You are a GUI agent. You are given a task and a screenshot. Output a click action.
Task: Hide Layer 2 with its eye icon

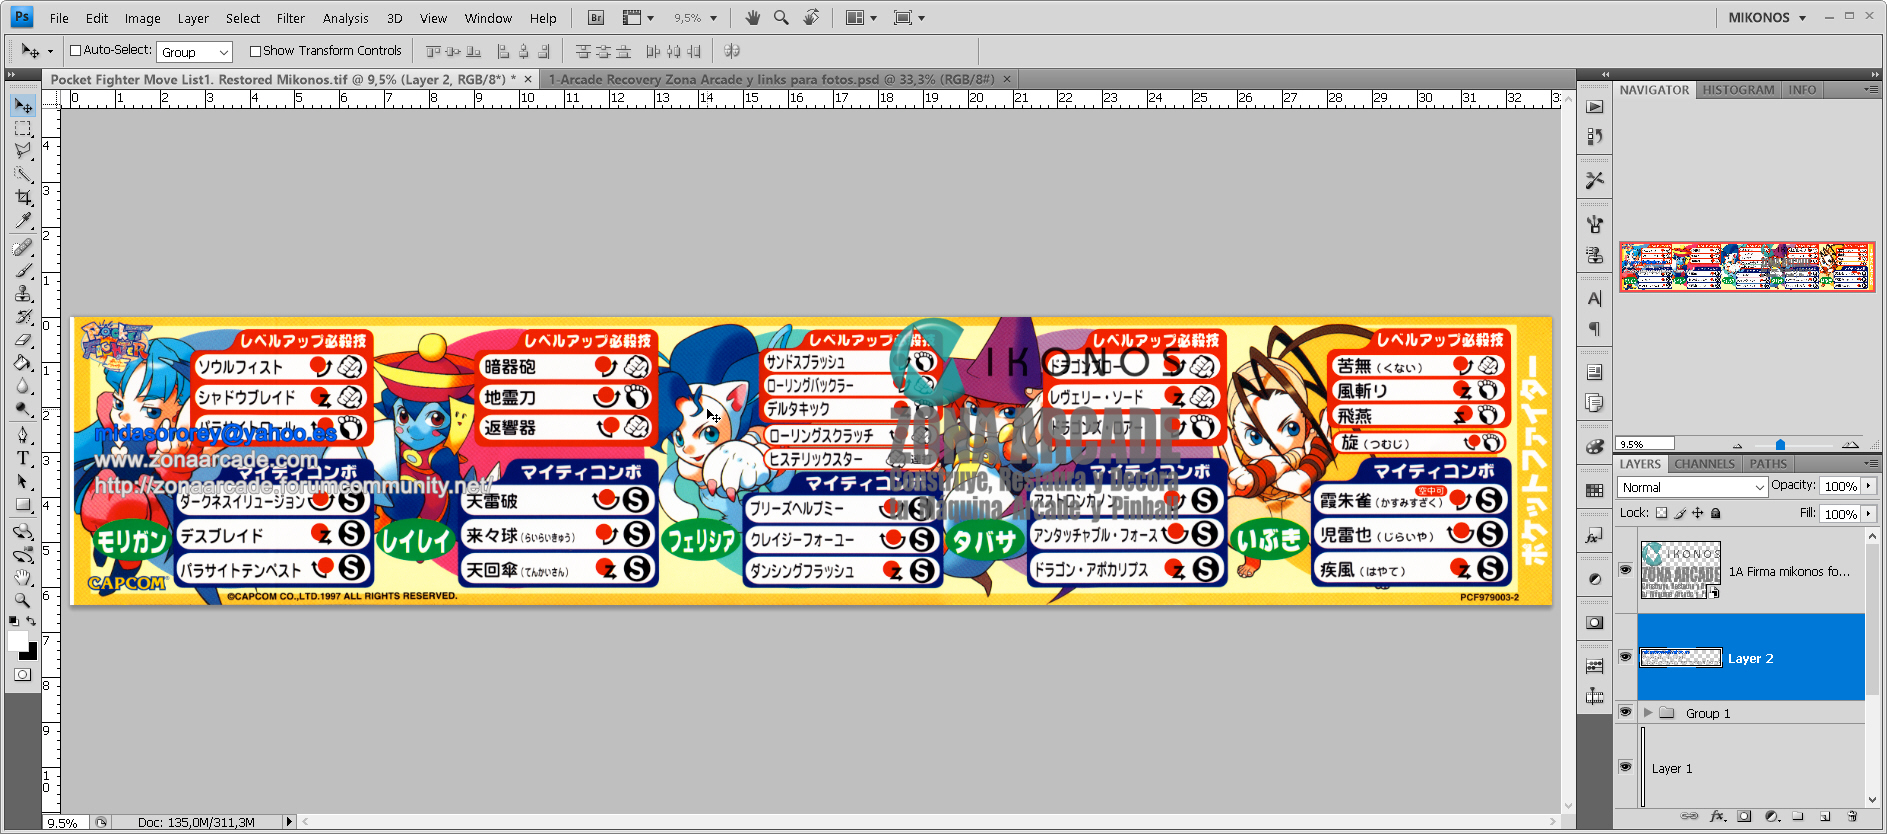(x=1625, y=657)
